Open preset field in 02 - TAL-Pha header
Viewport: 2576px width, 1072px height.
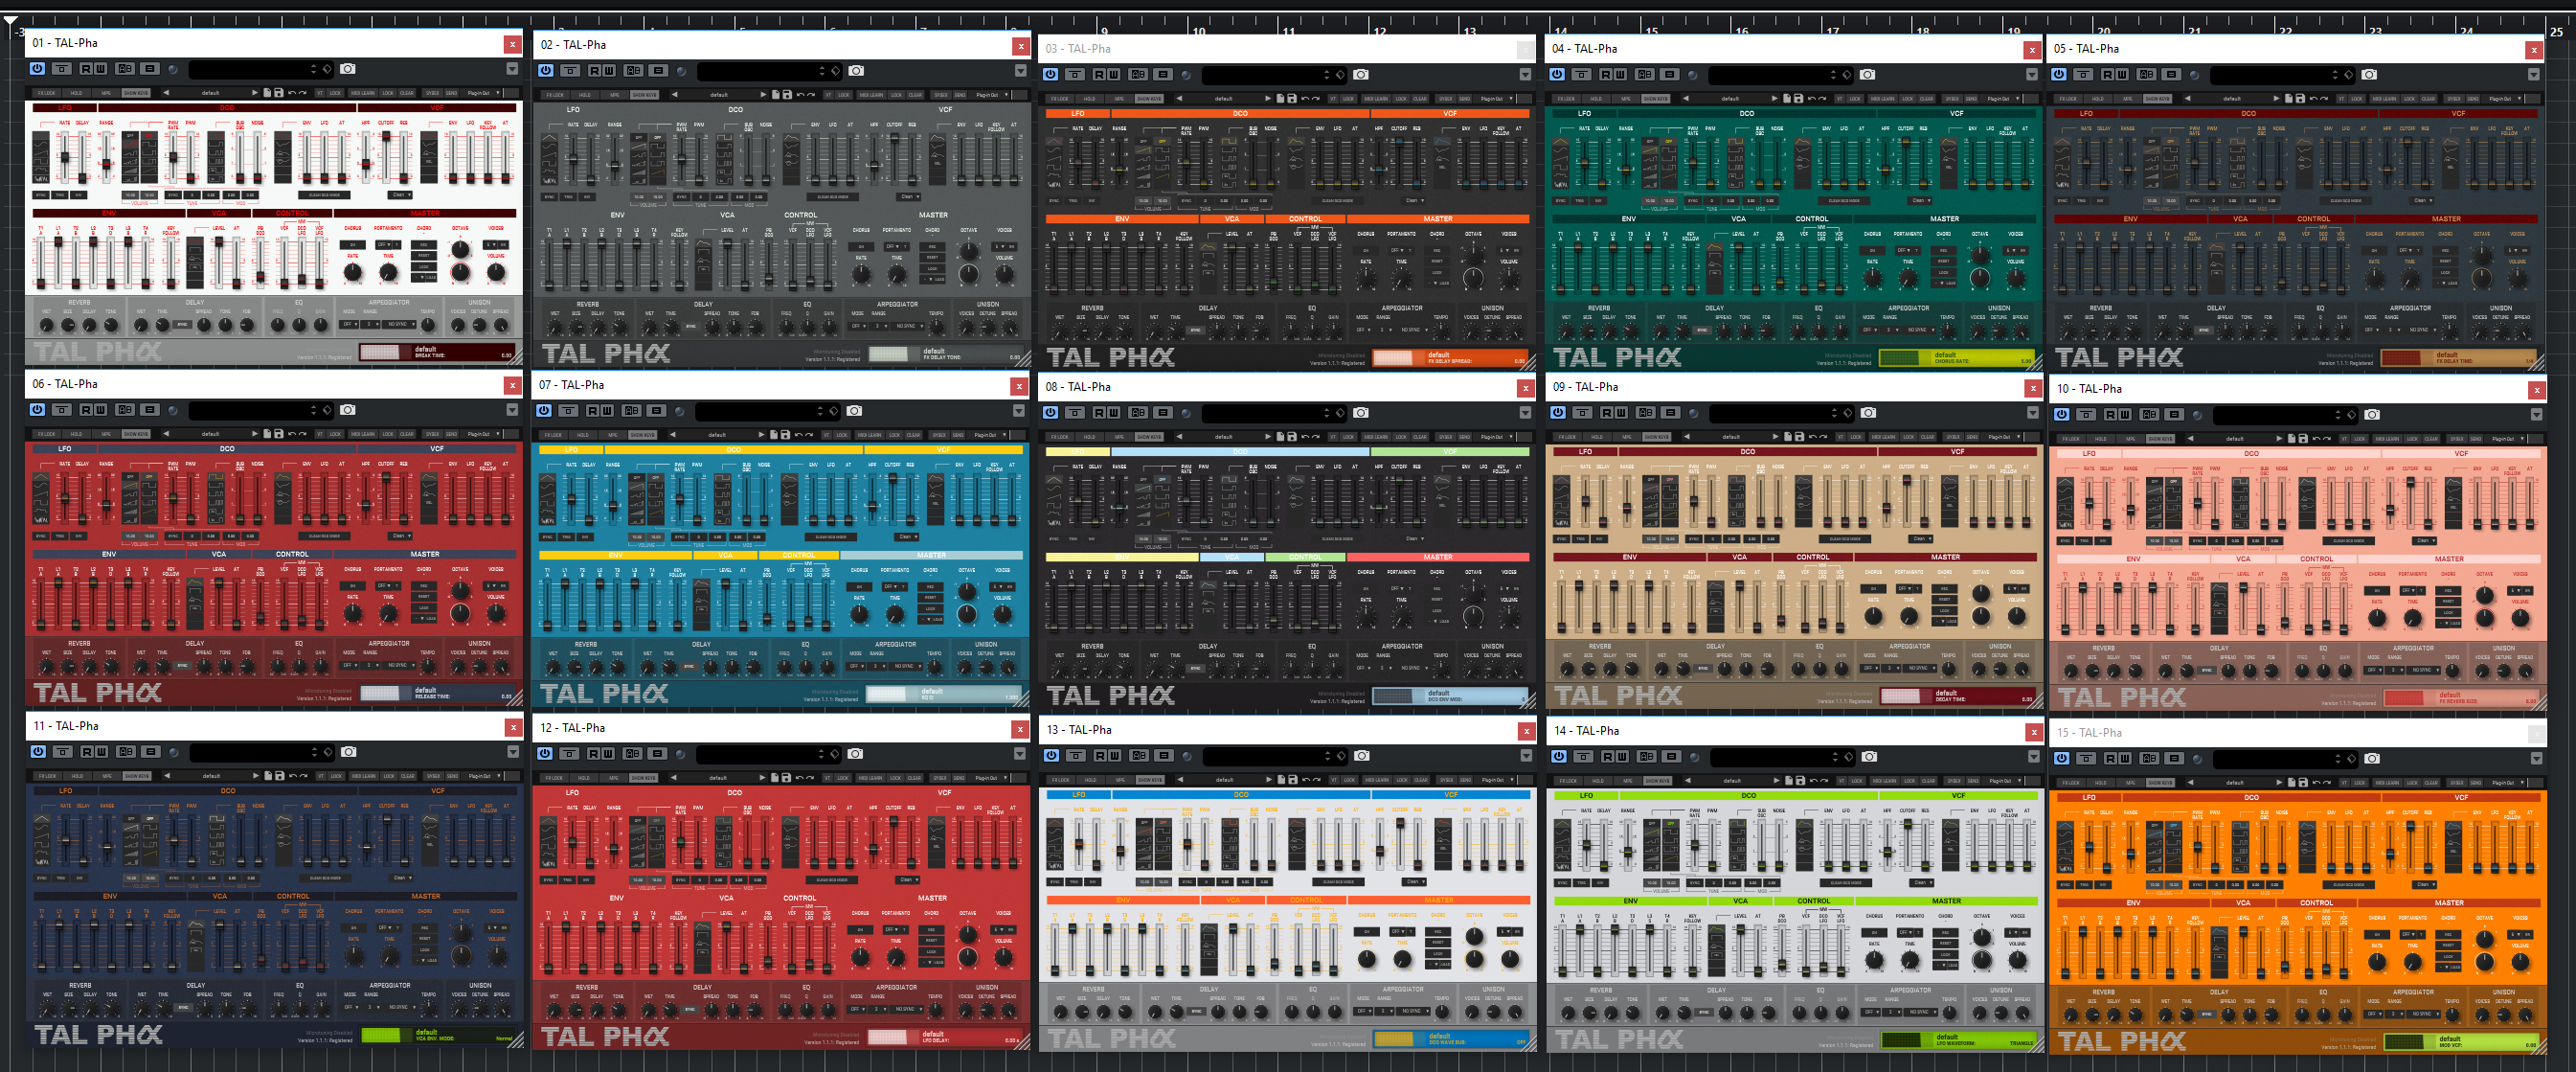[x=770, y=71]
